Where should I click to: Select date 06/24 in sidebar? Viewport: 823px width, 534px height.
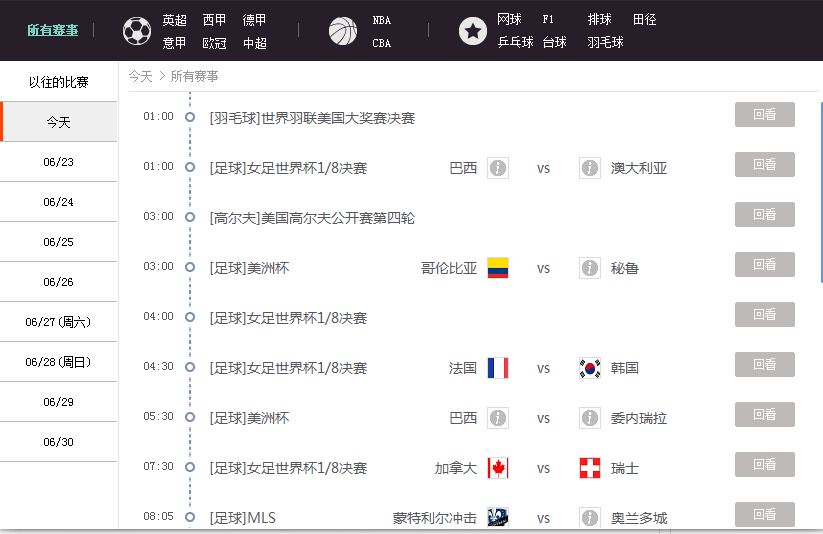pos(58,202)
